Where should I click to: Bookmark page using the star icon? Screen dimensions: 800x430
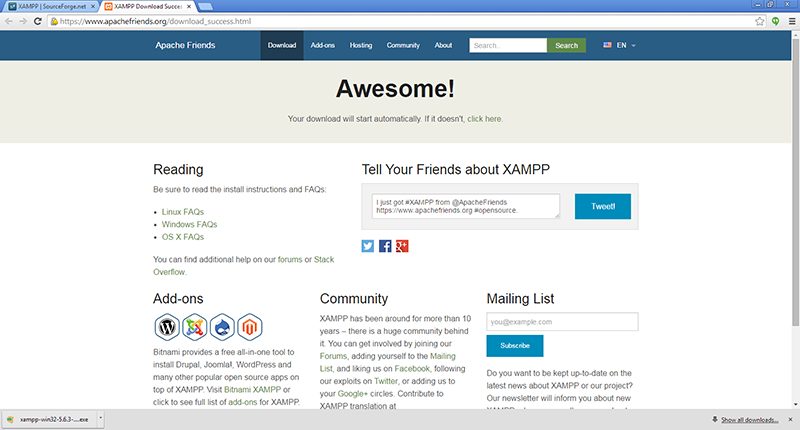point(760,21)
